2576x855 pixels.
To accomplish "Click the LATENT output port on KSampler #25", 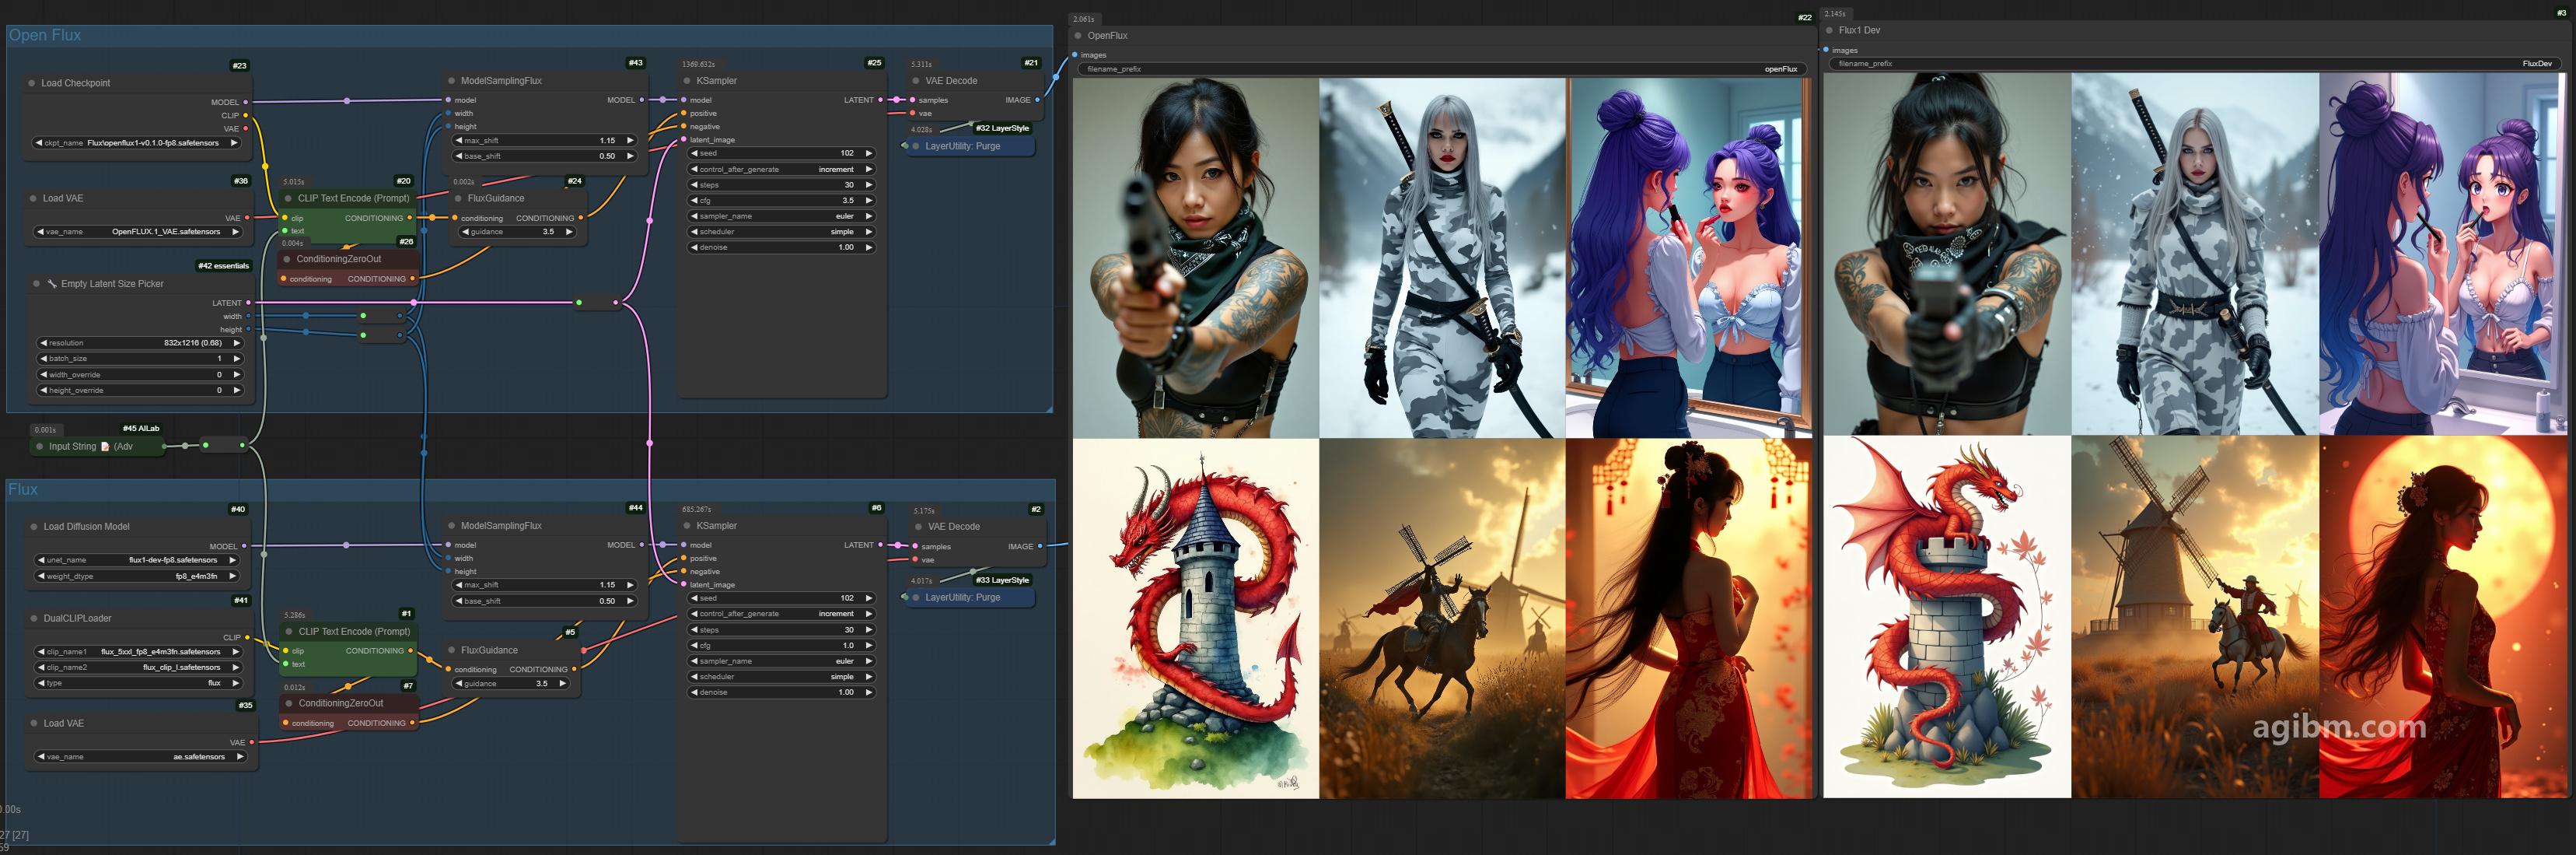I will [x=880, y=100].
